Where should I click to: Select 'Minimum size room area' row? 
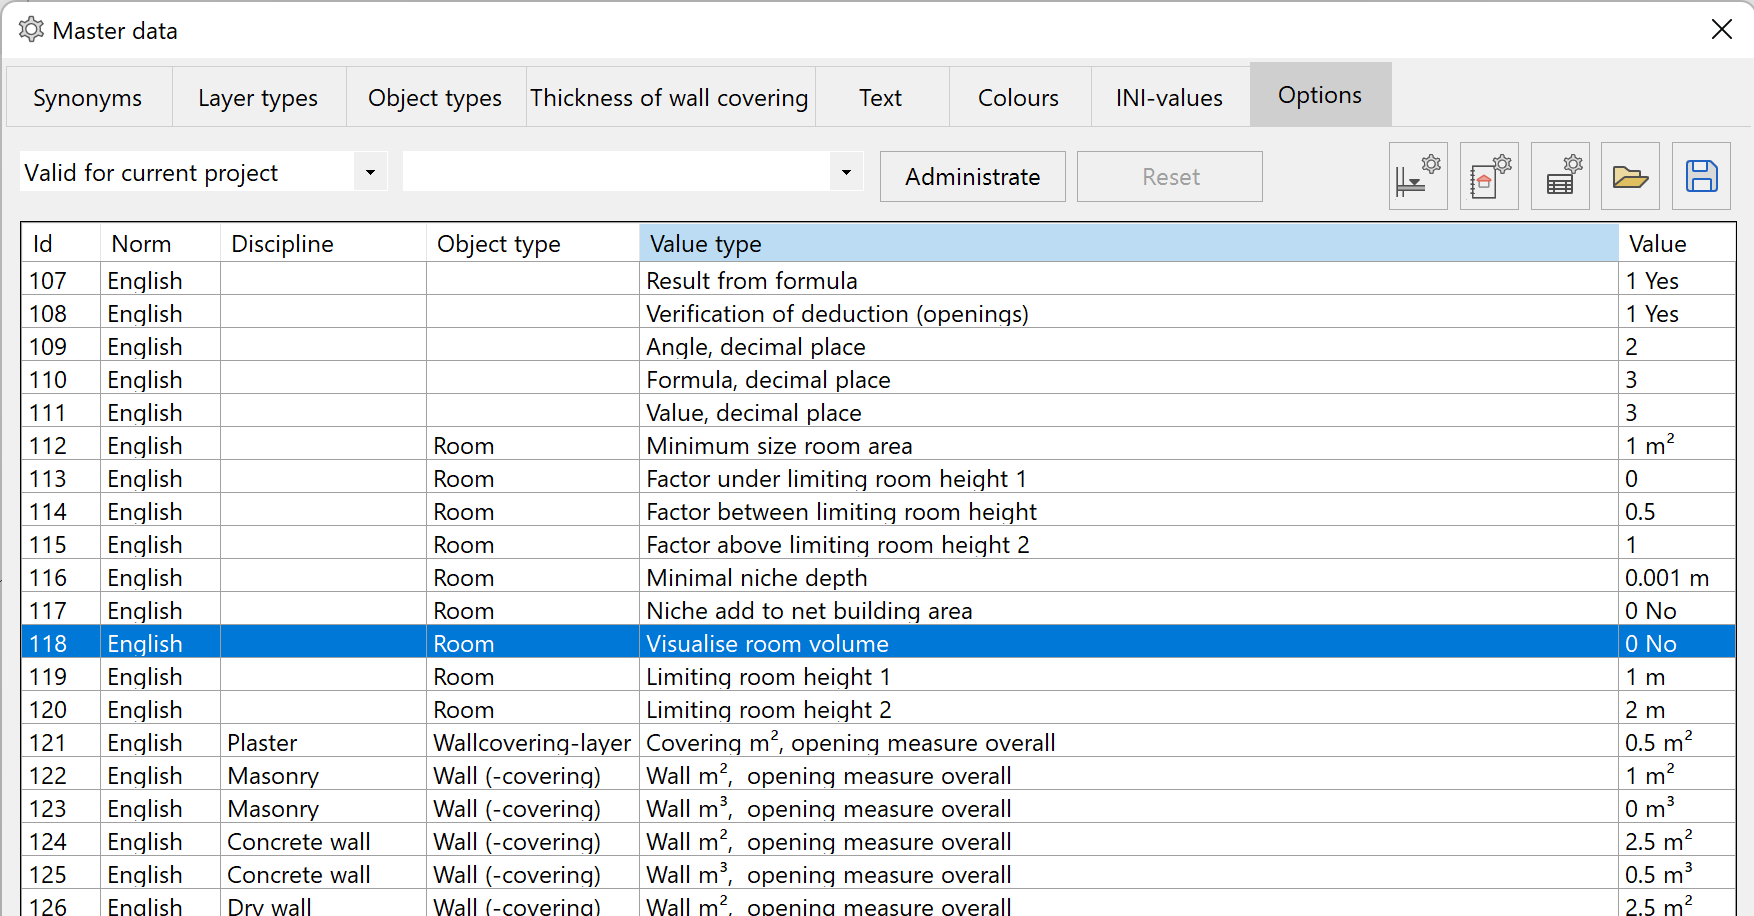coord(878,445)
